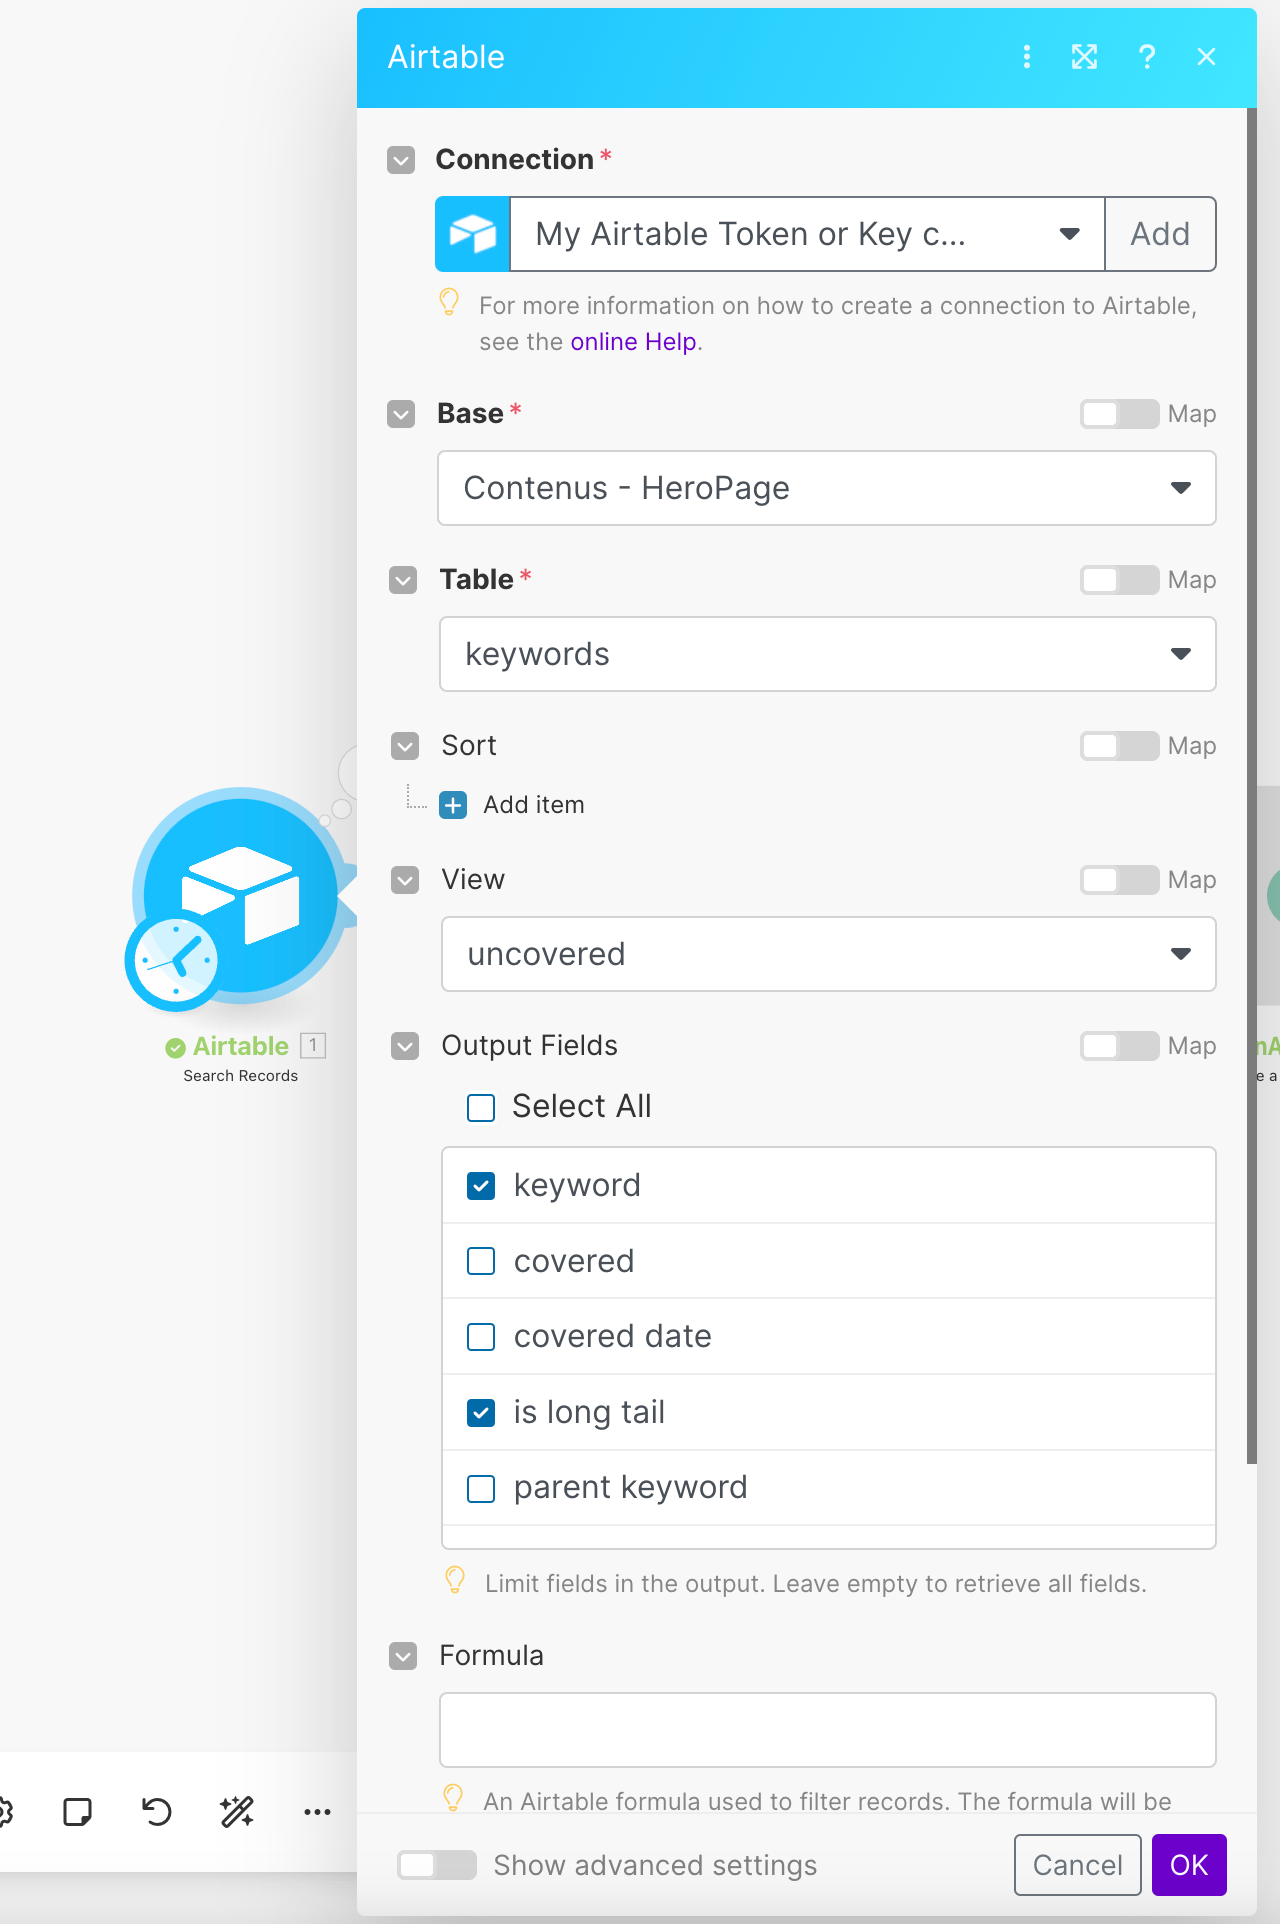Collapse the Connection section chevron
This screenshot has width=1280, height=1924.
point(401,160)
